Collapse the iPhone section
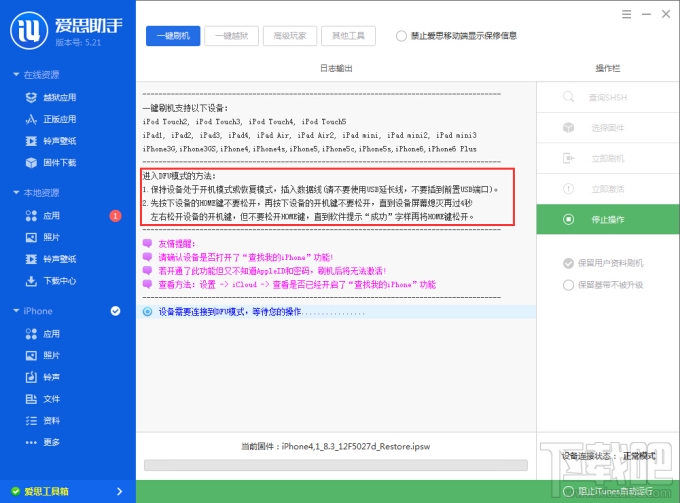This screenshot has height=503, width=680. tap(16, 311)
